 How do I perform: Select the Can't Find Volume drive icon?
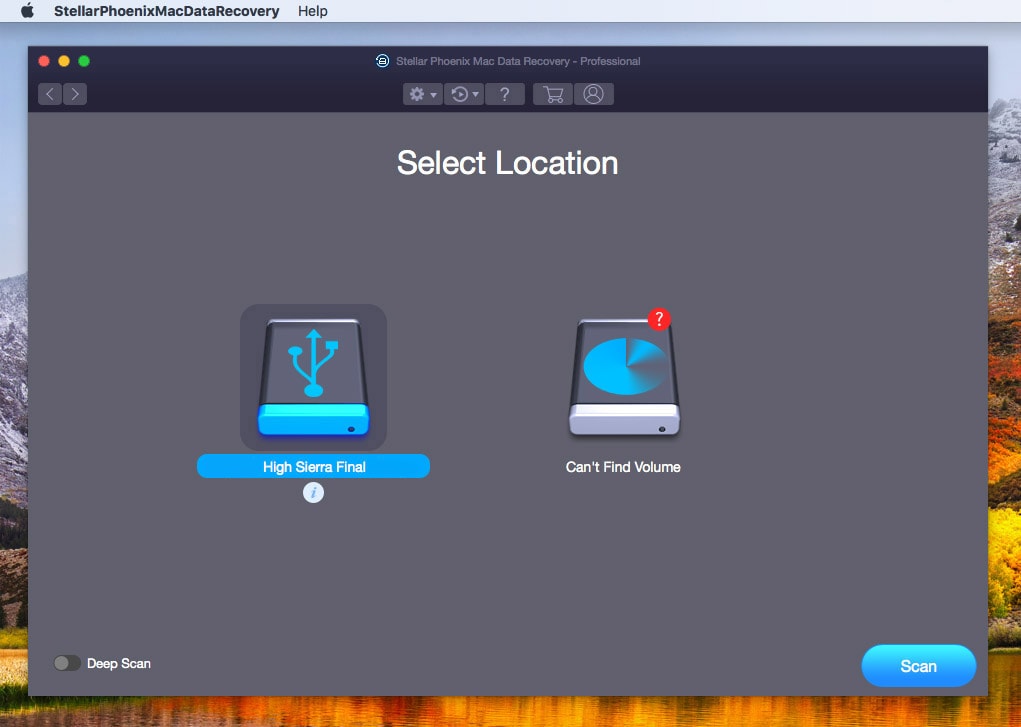pos(622,378)
